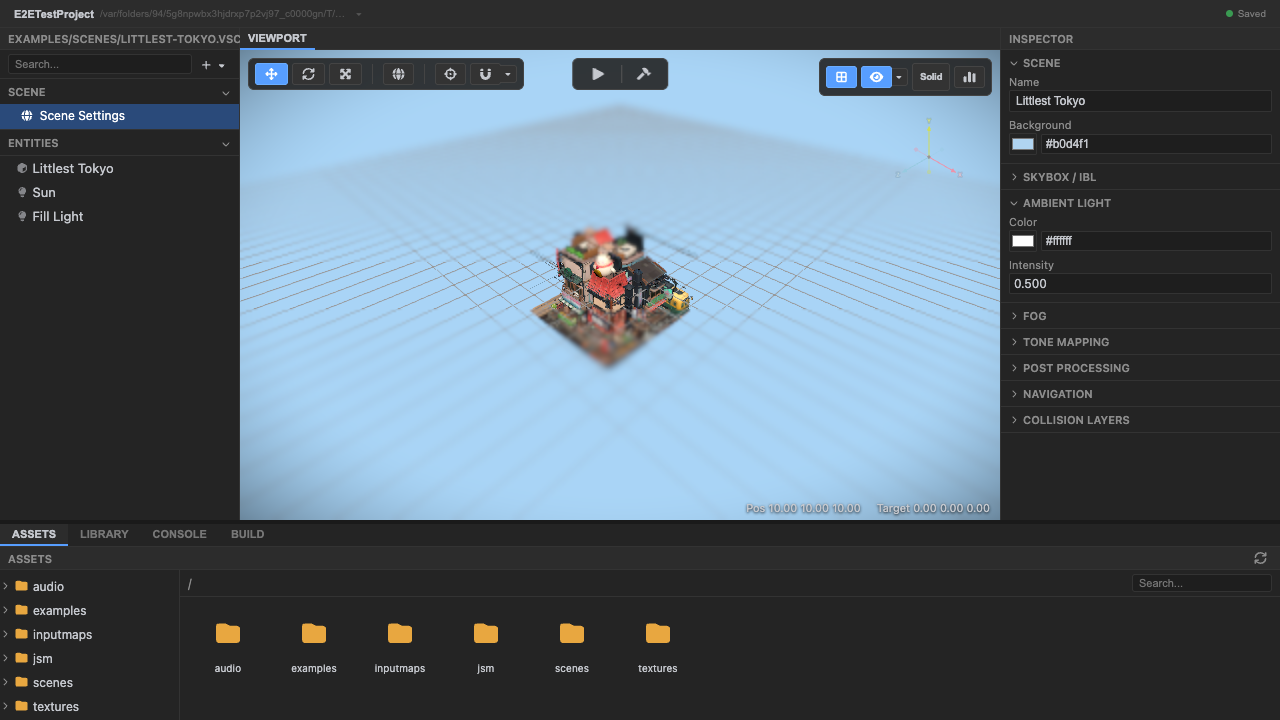Open the visibility options dropdown arrow
The height and width of the screenshot is (720, 1280).
[899, 77]
